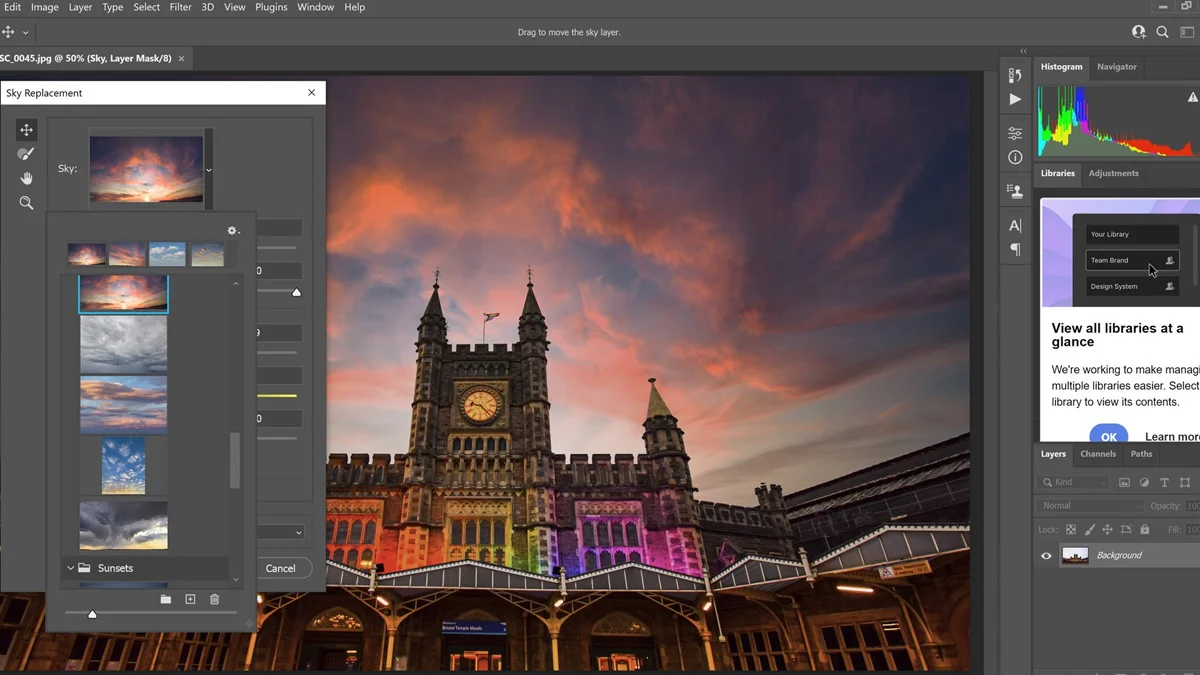Click the search magnifier in the top bar
The width and height of the screenshot is (1200, 675).
1162,32
